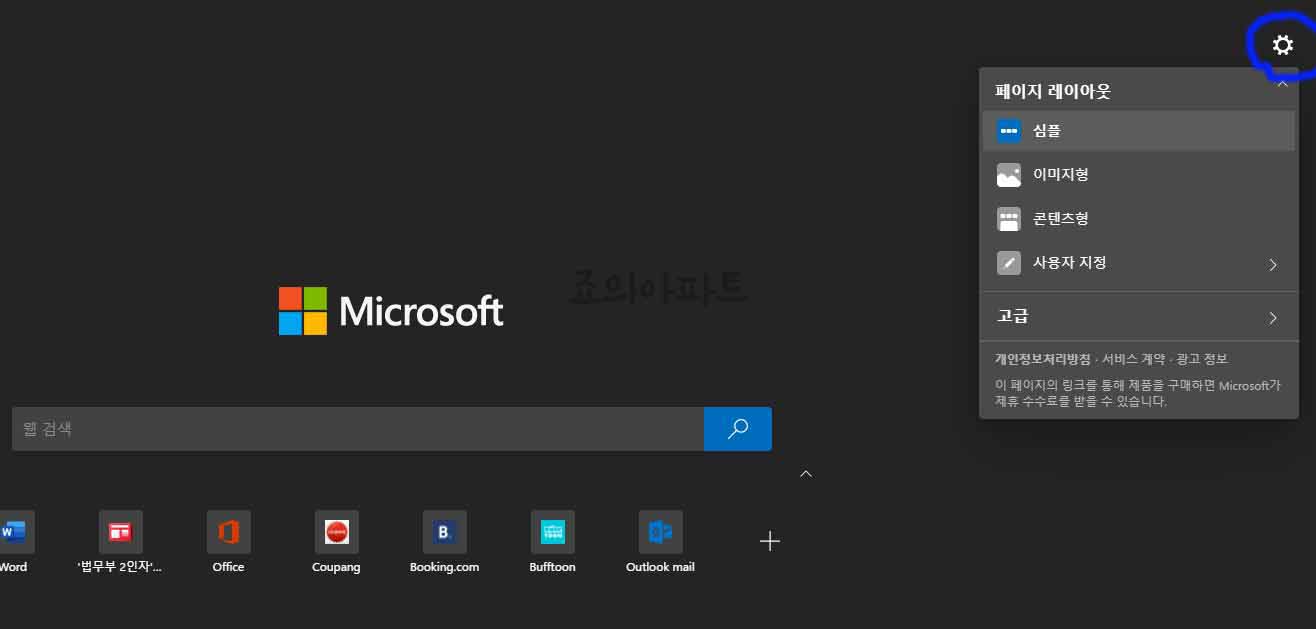The height and width of the screenshot is (629, 1316).
Task: Open the 사용자 지정 submenu
Action: coord(1139,263)
